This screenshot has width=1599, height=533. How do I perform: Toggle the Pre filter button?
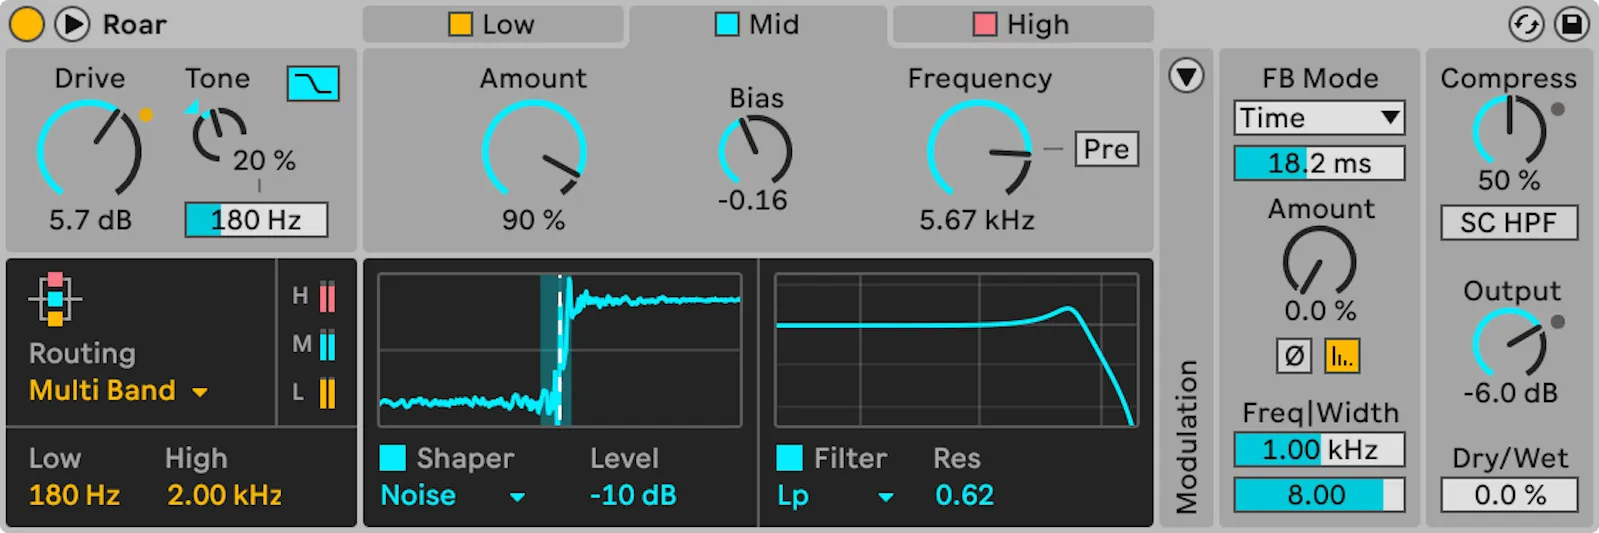click(1106, 149)
